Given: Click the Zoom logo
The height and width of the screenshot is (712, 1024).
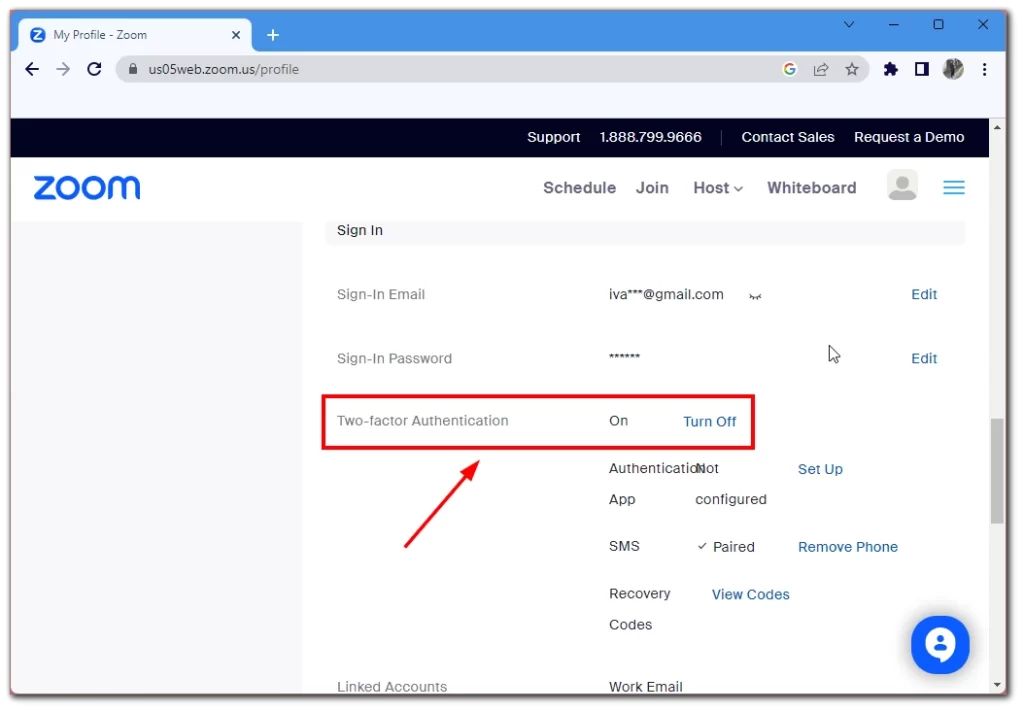Looking at the screenshot, I should 87,188.
